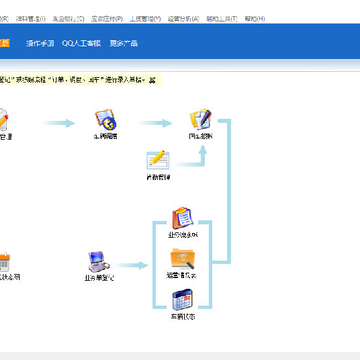This screenshot has height=360, width=360.
Task: Contact QQ人工客服 support link
Action: click(x=81, y=43)
